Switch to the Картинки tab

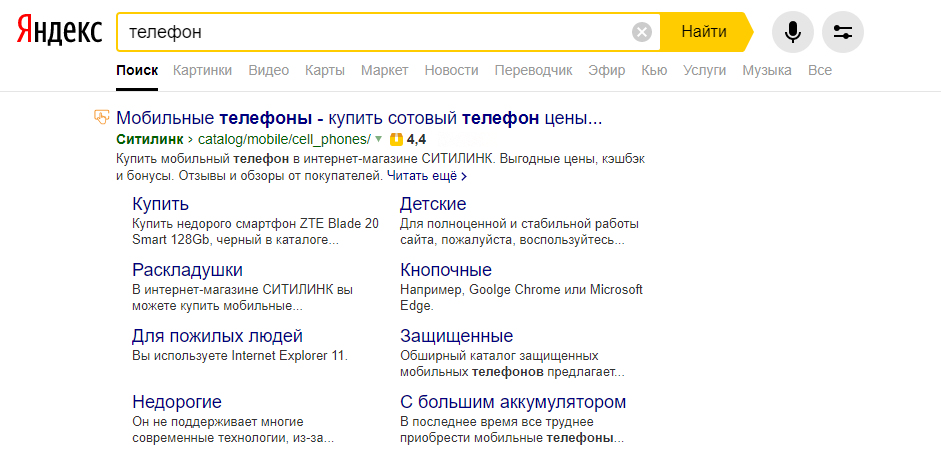(202, 70)
